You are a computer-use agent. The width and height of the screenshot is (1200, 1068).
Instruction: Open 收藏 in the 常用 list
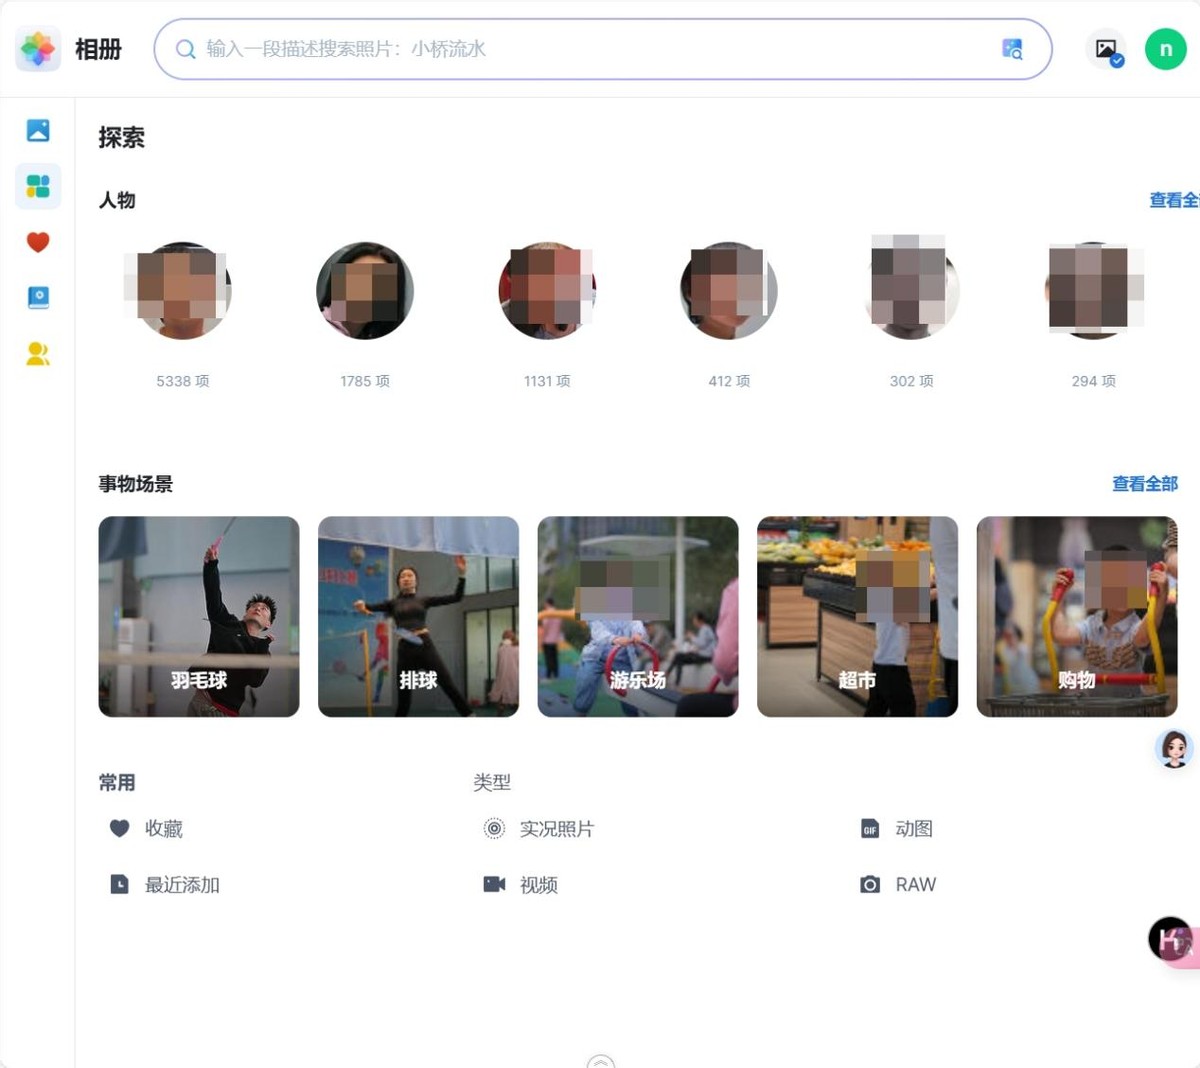coord(164,828)
